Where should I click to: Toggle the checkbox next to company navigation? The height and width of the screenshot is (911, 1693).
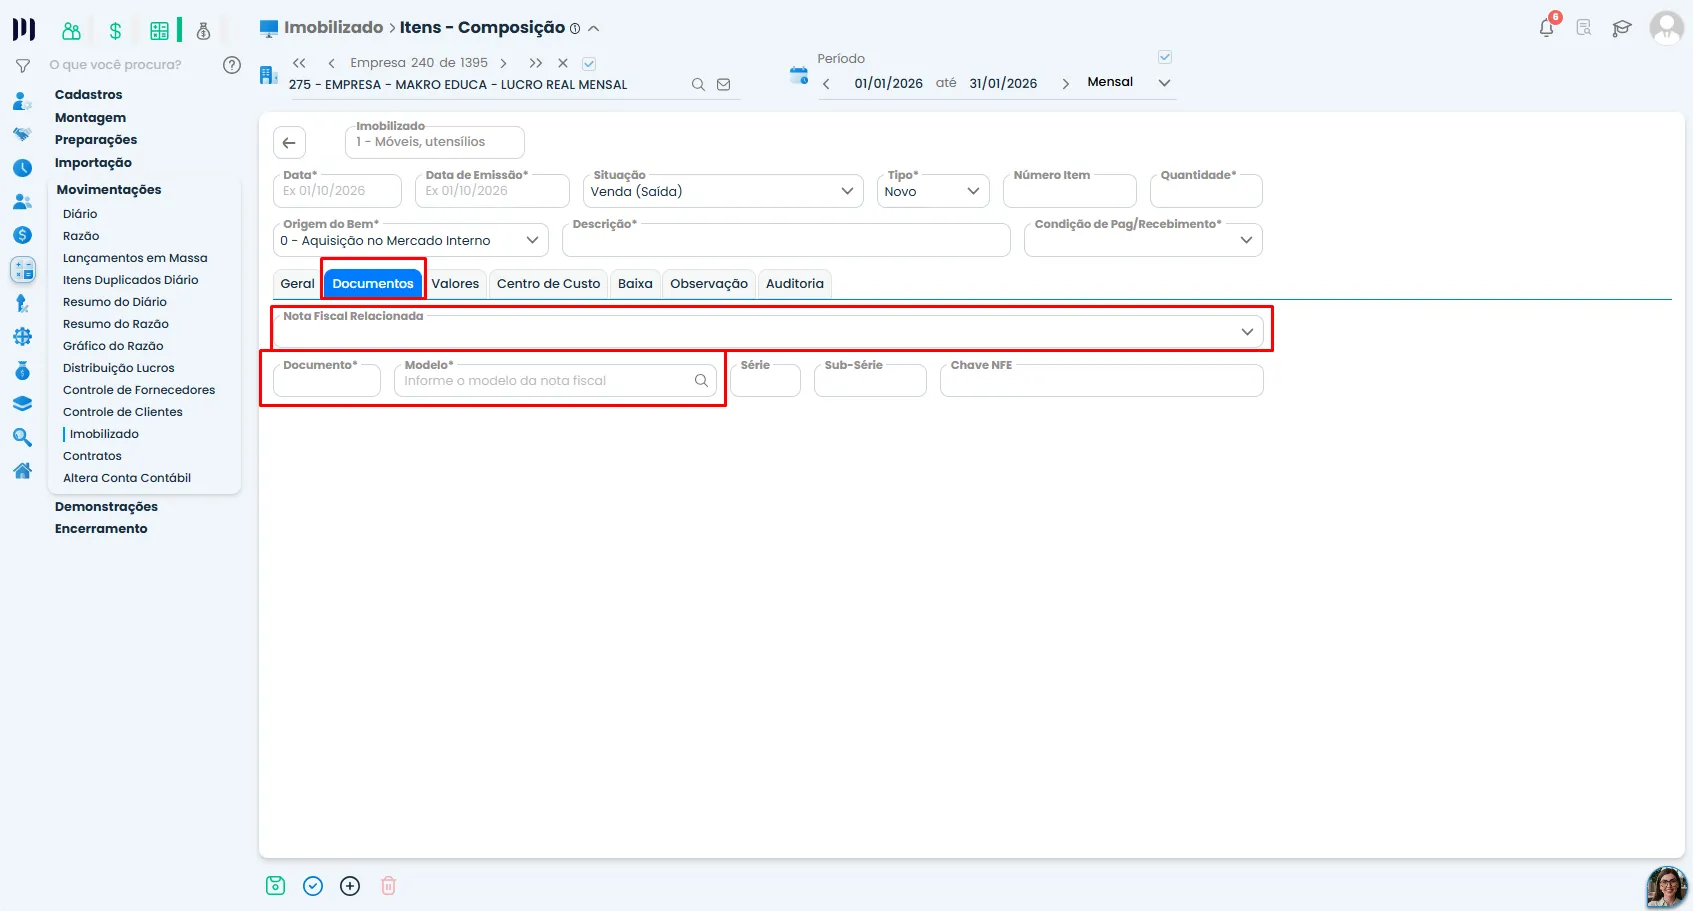tap(589, 63)
